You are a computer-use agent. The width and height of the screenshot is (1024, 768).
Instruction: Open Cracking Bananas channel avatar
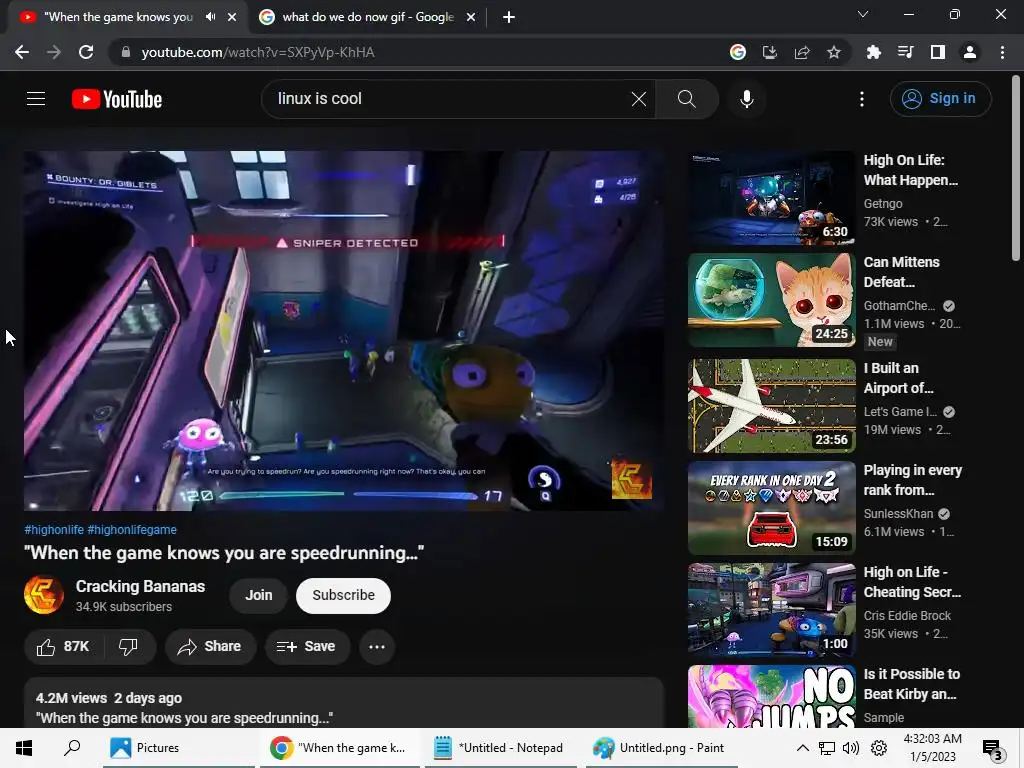click(x=44, y=595)
